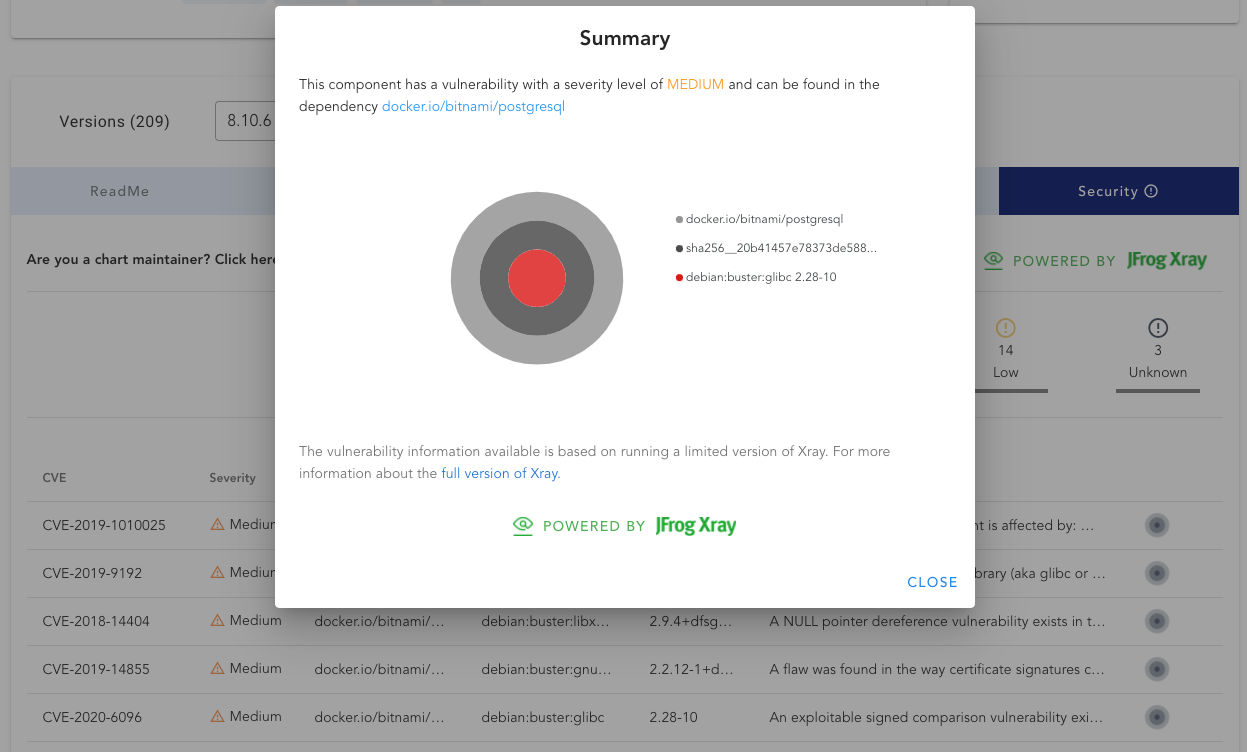This screenshot has width=1247, height=752.
Task: Click warning icon beside CVE-2019-14855 severity
Action: pos(217,668)
